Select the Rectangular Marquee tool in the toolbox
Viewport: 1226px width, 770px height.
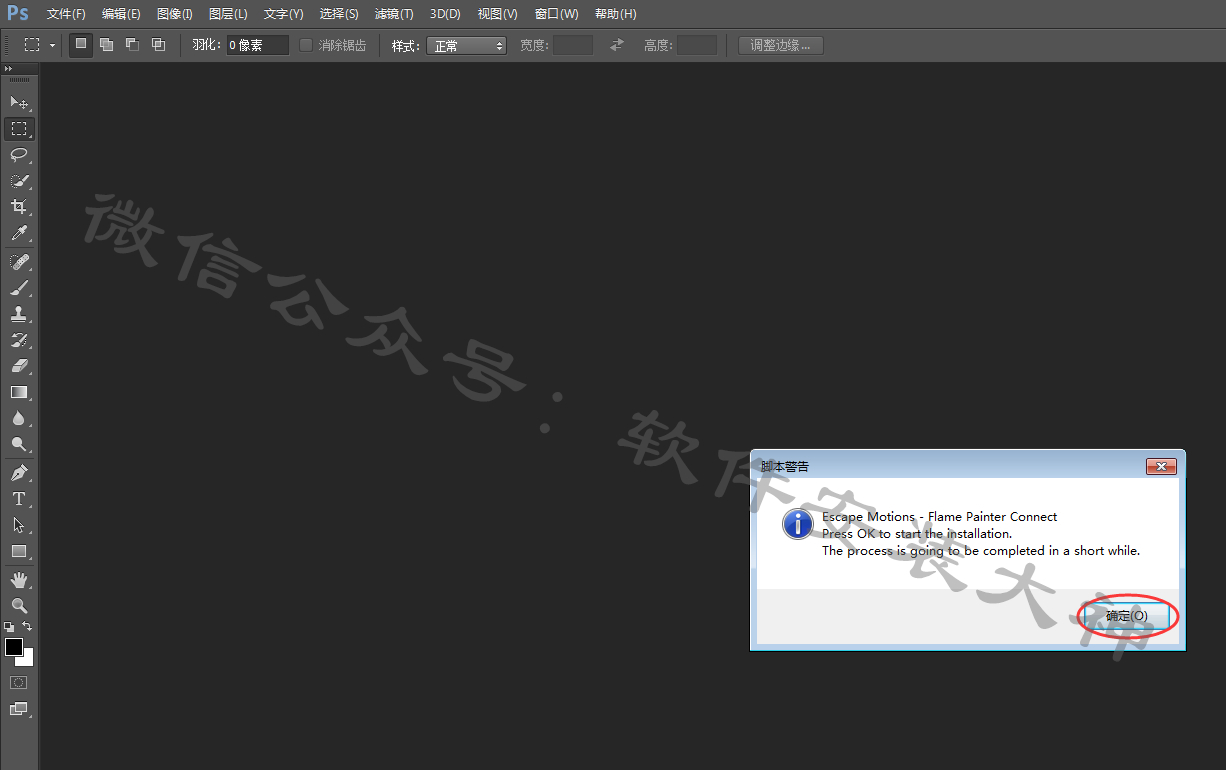click(x=19, y=129)
